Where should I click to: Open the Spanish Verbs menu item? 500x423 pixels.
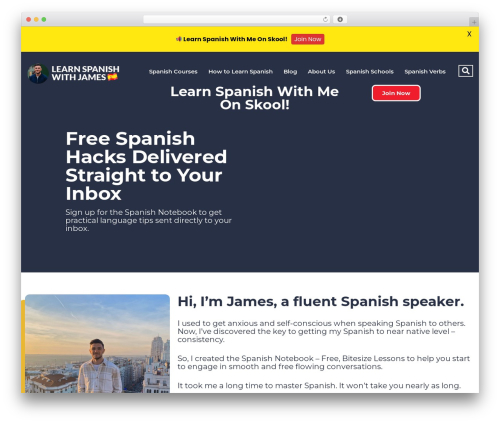click(425, 72)
